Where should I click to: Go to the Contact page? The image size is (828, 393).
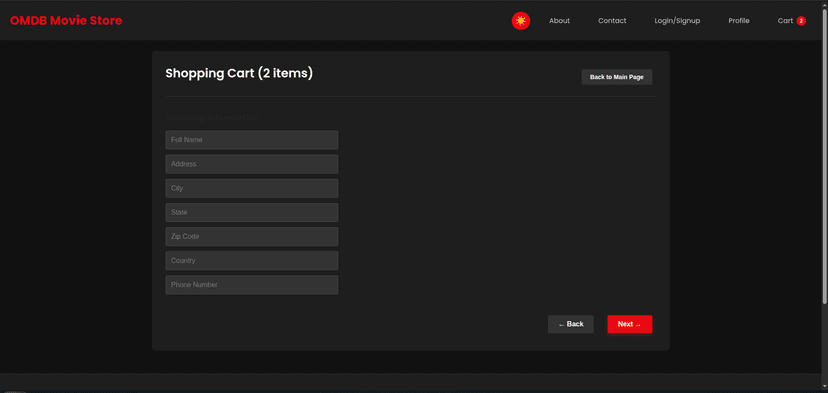(x=612, y=21)
